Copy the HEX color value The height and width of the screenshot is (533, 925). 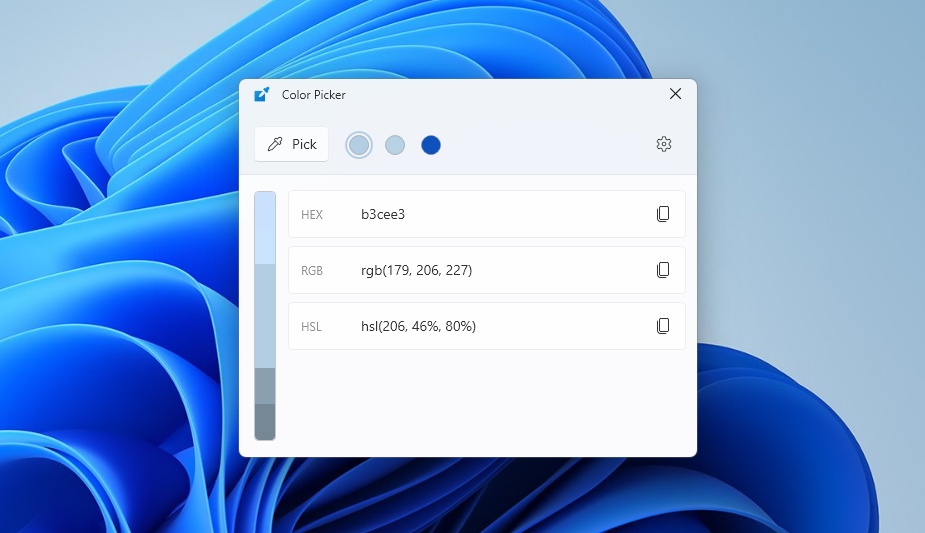[662, 214]
